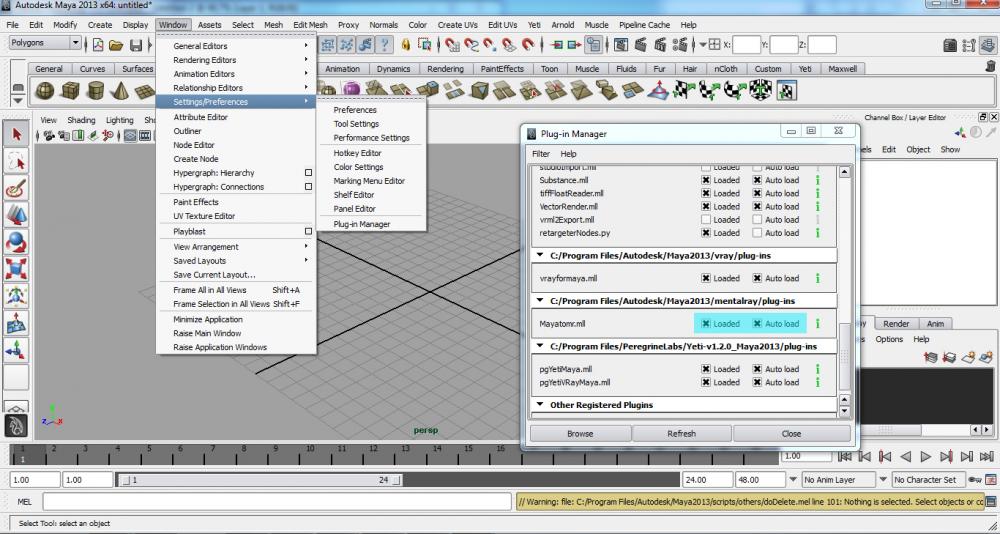Expand General Editors submenu
1000x534 pixels.
point(237,46)
